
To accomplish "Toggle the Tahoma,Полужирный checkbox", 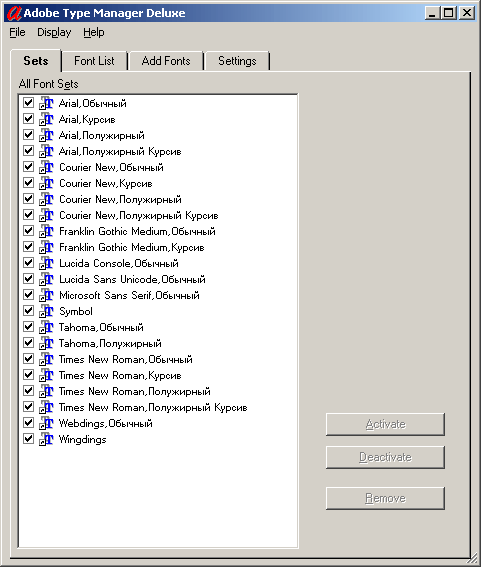I will (28, 342).
